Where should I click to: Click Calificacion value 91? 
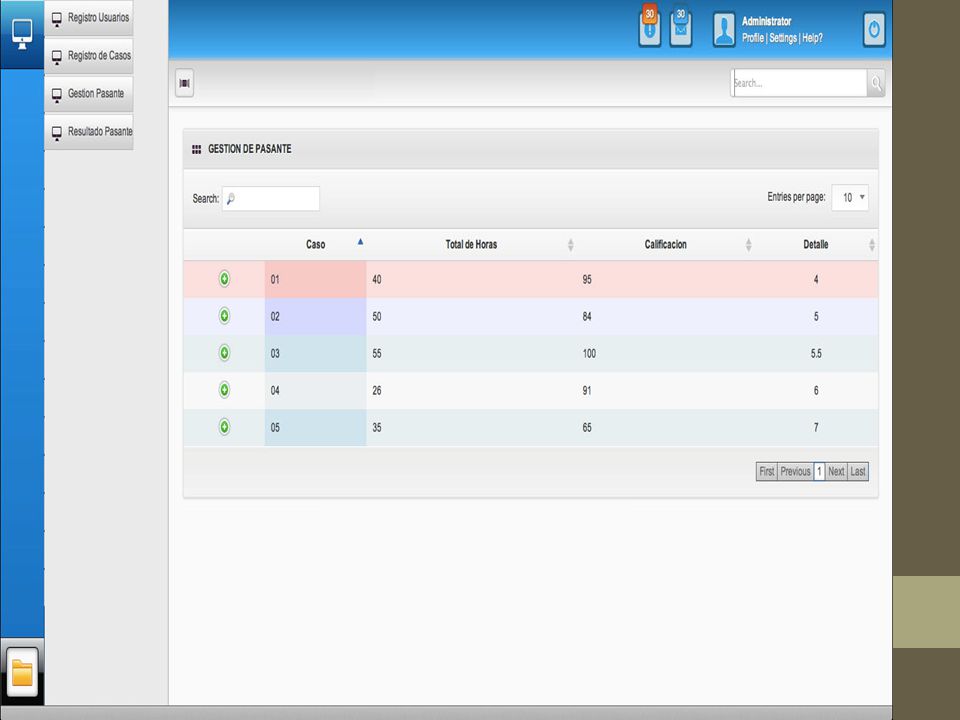click(x=587, y=391)
